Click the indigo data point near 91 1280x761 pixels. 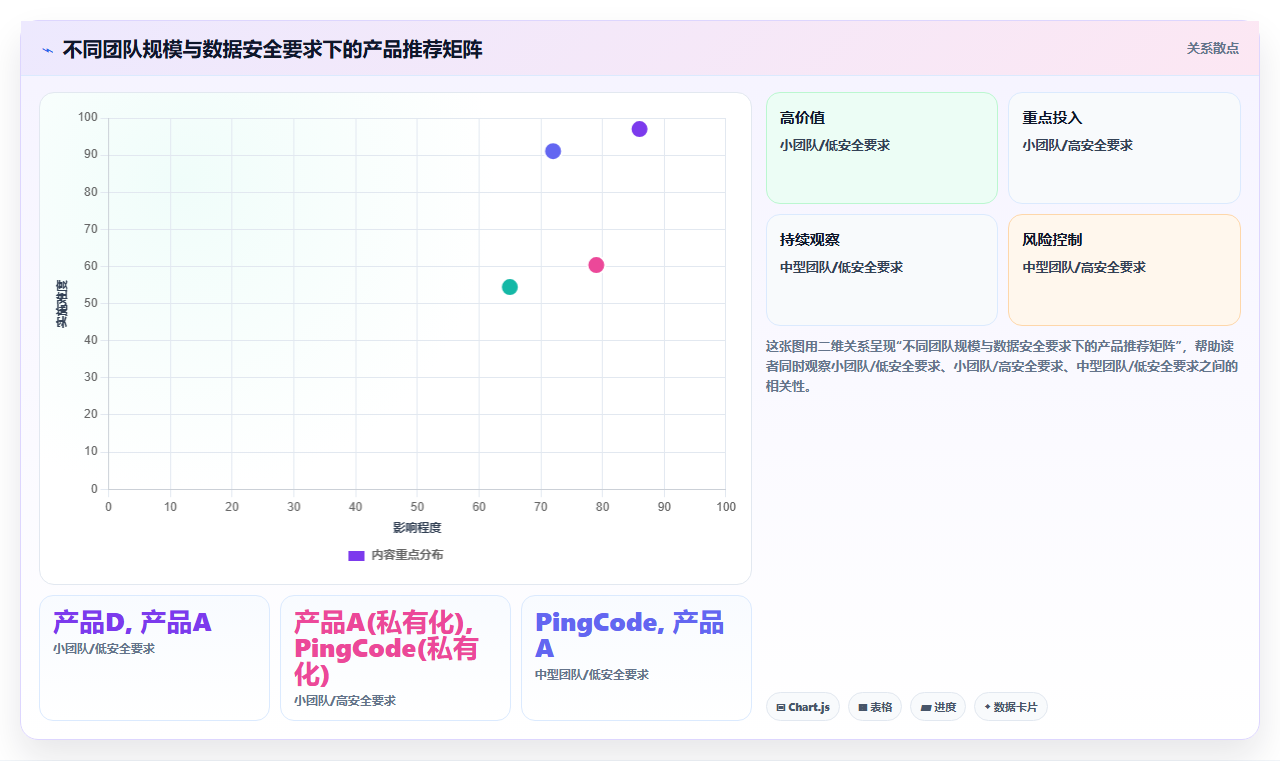[x=553, y=151]
